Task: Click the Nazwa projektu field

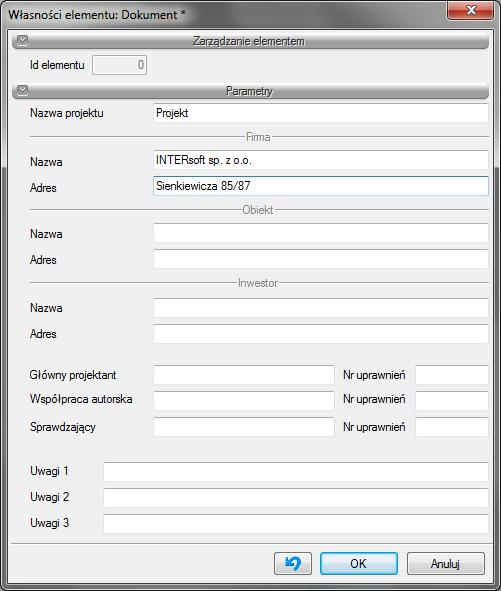Action: coord(321,113)
